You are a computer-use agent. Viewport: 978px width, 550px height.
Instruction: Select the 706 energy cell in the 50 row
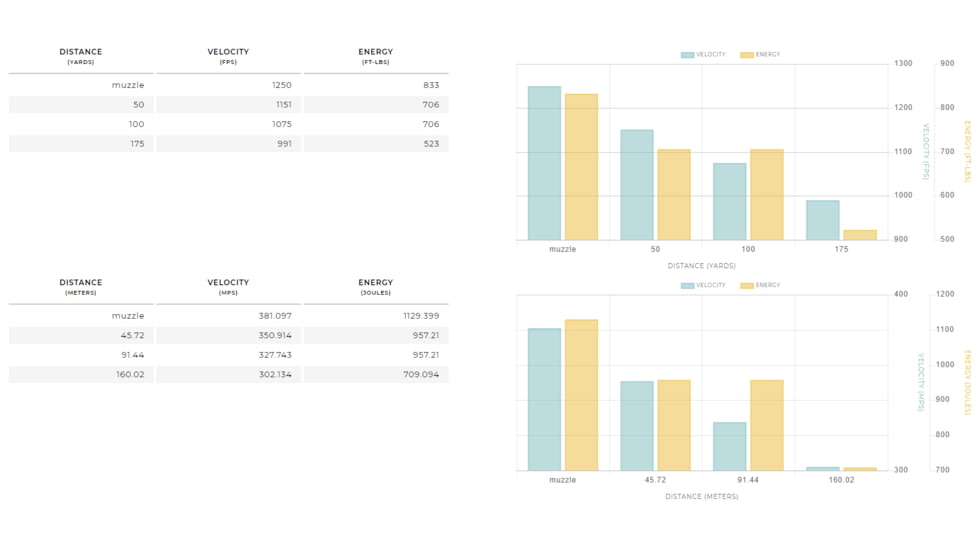(376, 105)
